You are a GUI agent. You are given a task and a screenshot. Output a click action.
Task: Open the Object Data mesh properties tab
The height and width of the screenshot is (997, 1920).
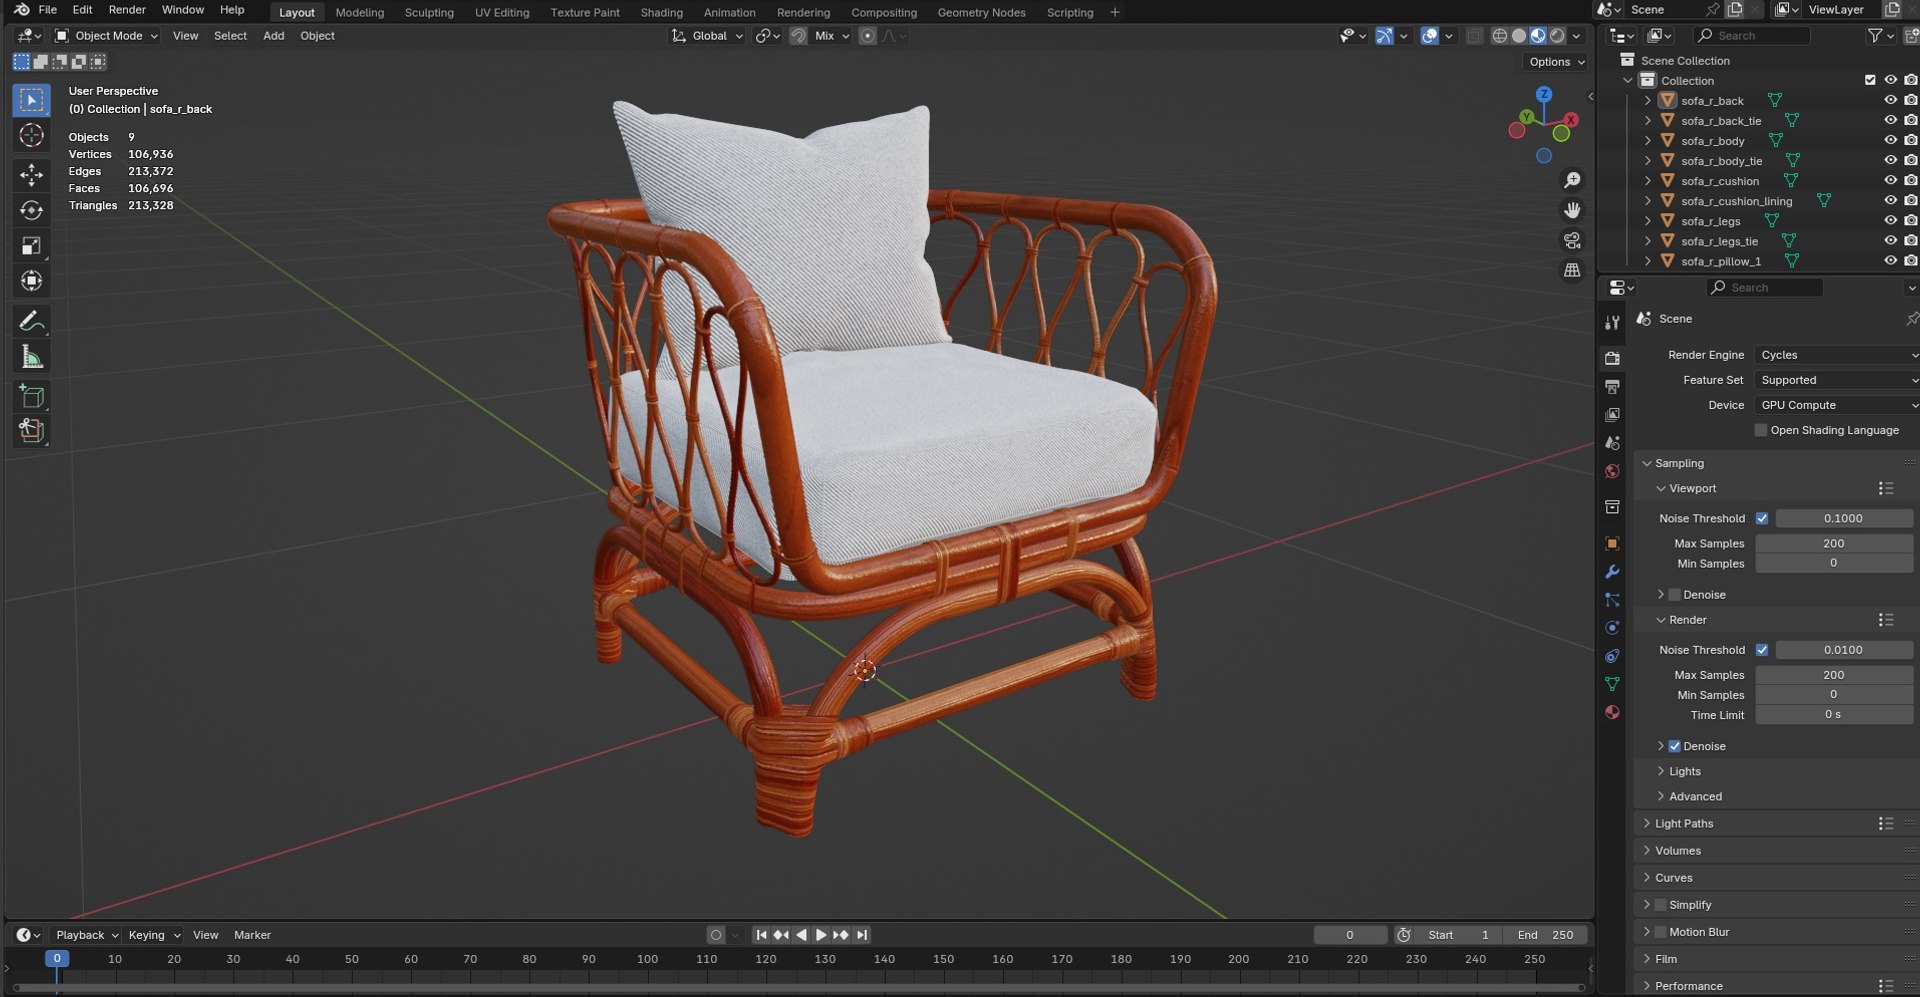(x=1612, y=684)
